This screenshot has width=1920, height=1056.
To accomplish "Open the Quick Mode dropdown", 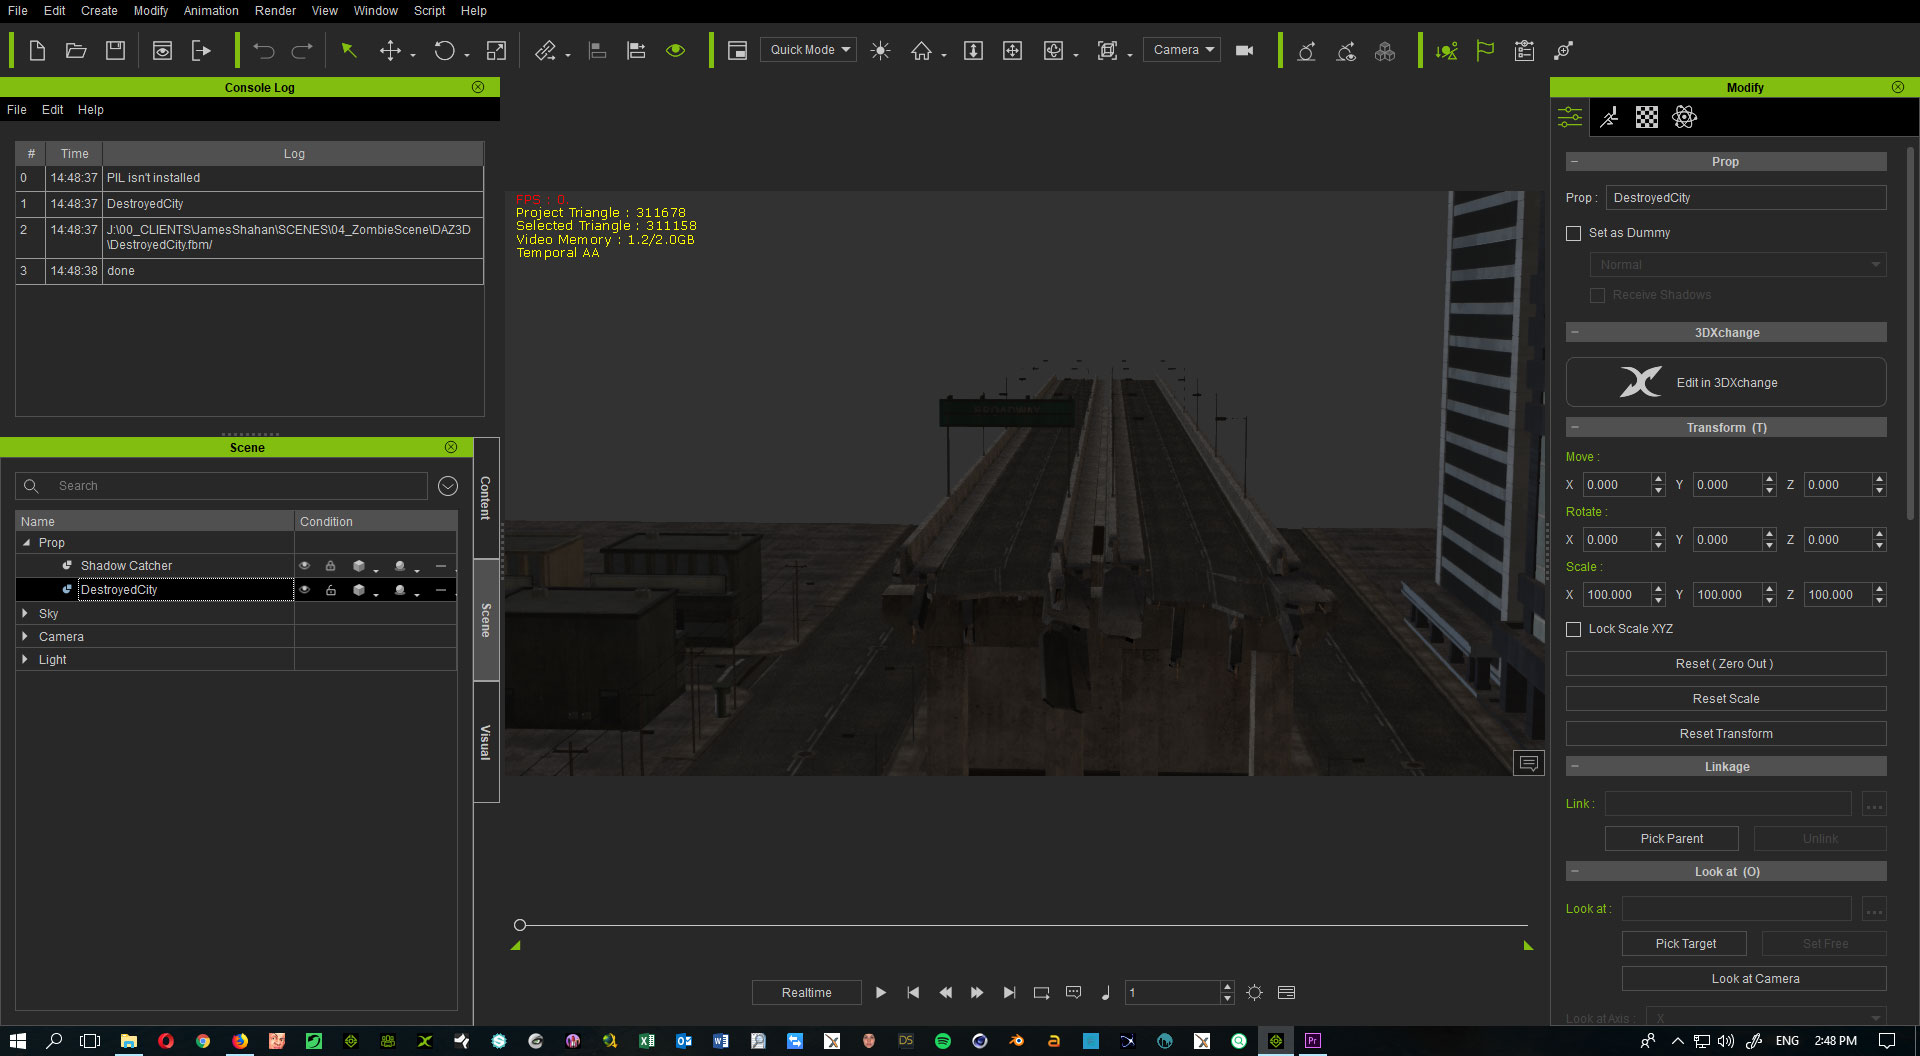I will coord(808,49).
